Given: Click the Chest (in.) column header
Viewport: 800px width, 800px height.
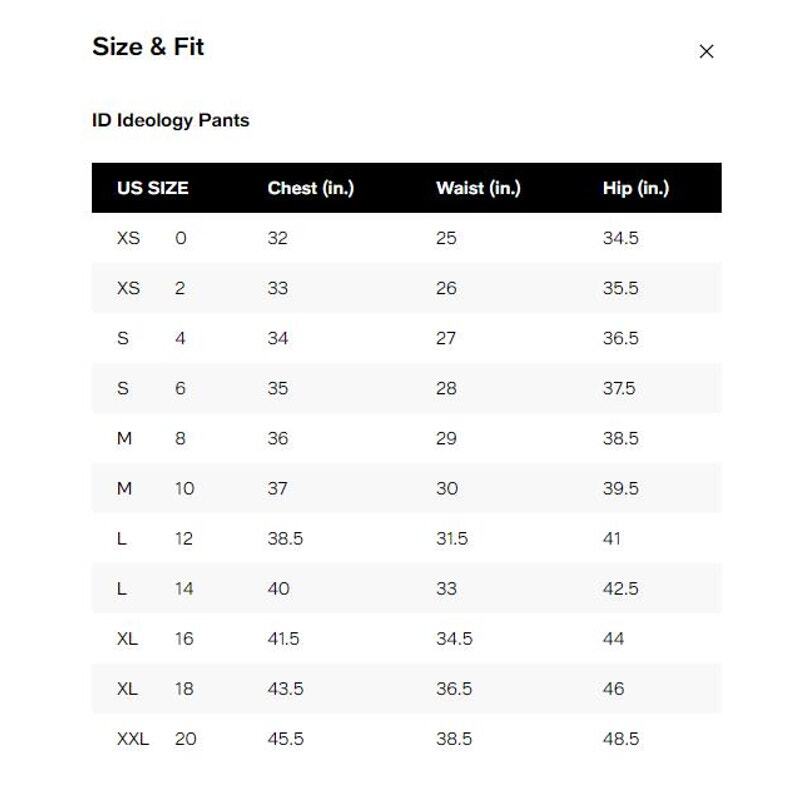Looking at the screenshot, I should pos(310,188).
